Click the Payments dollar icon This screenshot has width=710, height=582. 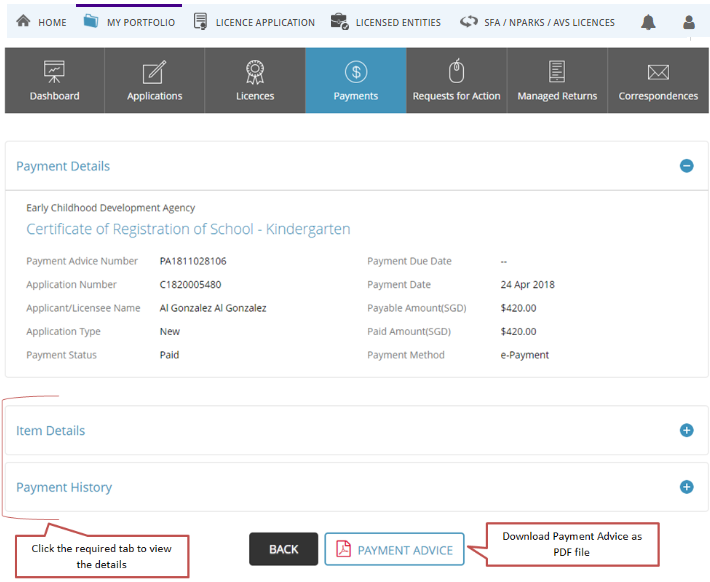(356, 71)
